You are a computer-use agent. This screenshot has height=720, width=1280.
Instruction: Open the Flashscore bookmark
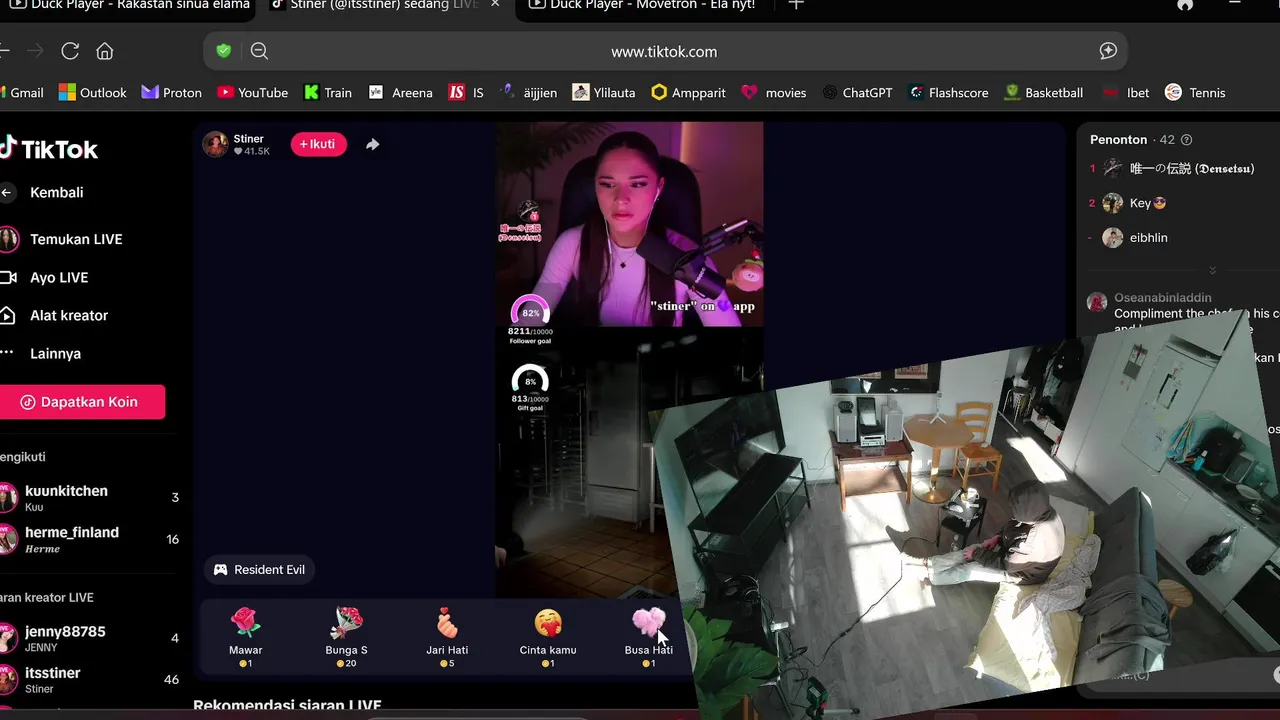tap(948, 92)
